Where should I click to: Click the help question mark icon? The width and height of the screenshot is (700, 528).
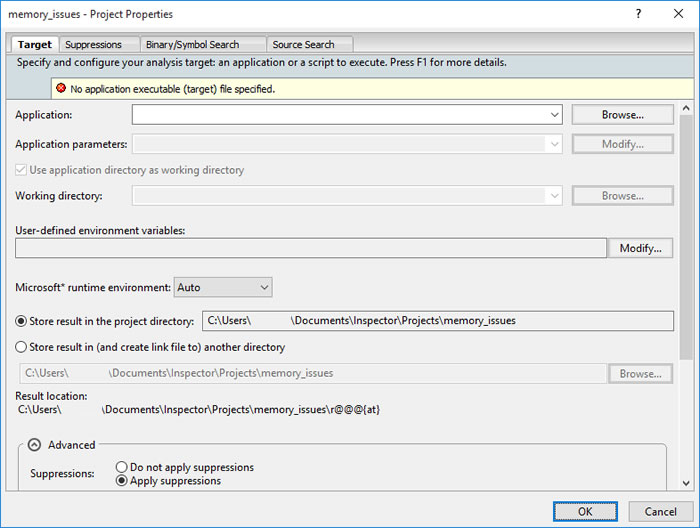pyautogui.click(x=638, y=14)
